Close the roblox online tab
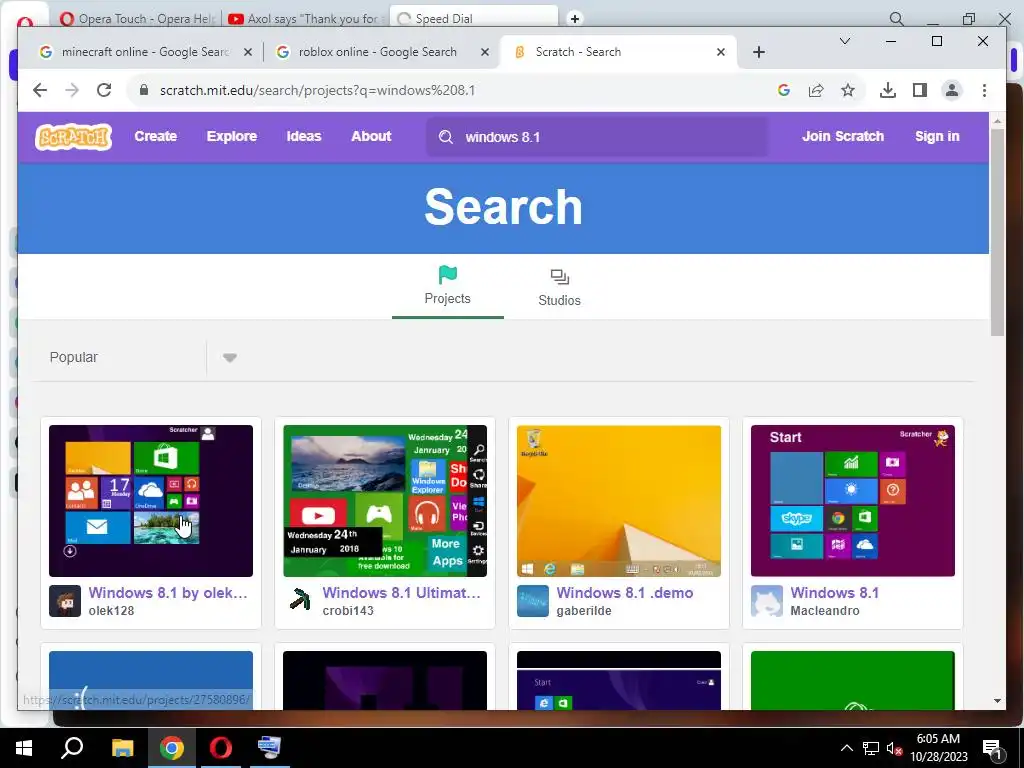This screenshot has height=768, width=1024. click(x=485, y=52)
